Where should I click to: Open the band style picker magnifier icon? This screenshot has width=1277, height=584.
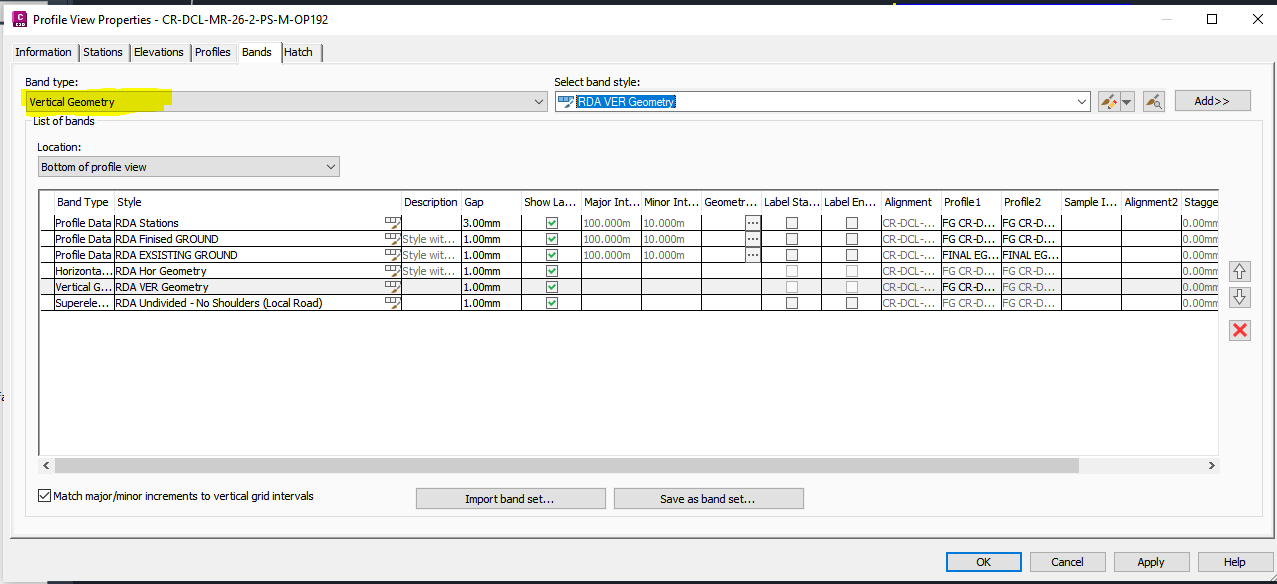(1153, 101)
